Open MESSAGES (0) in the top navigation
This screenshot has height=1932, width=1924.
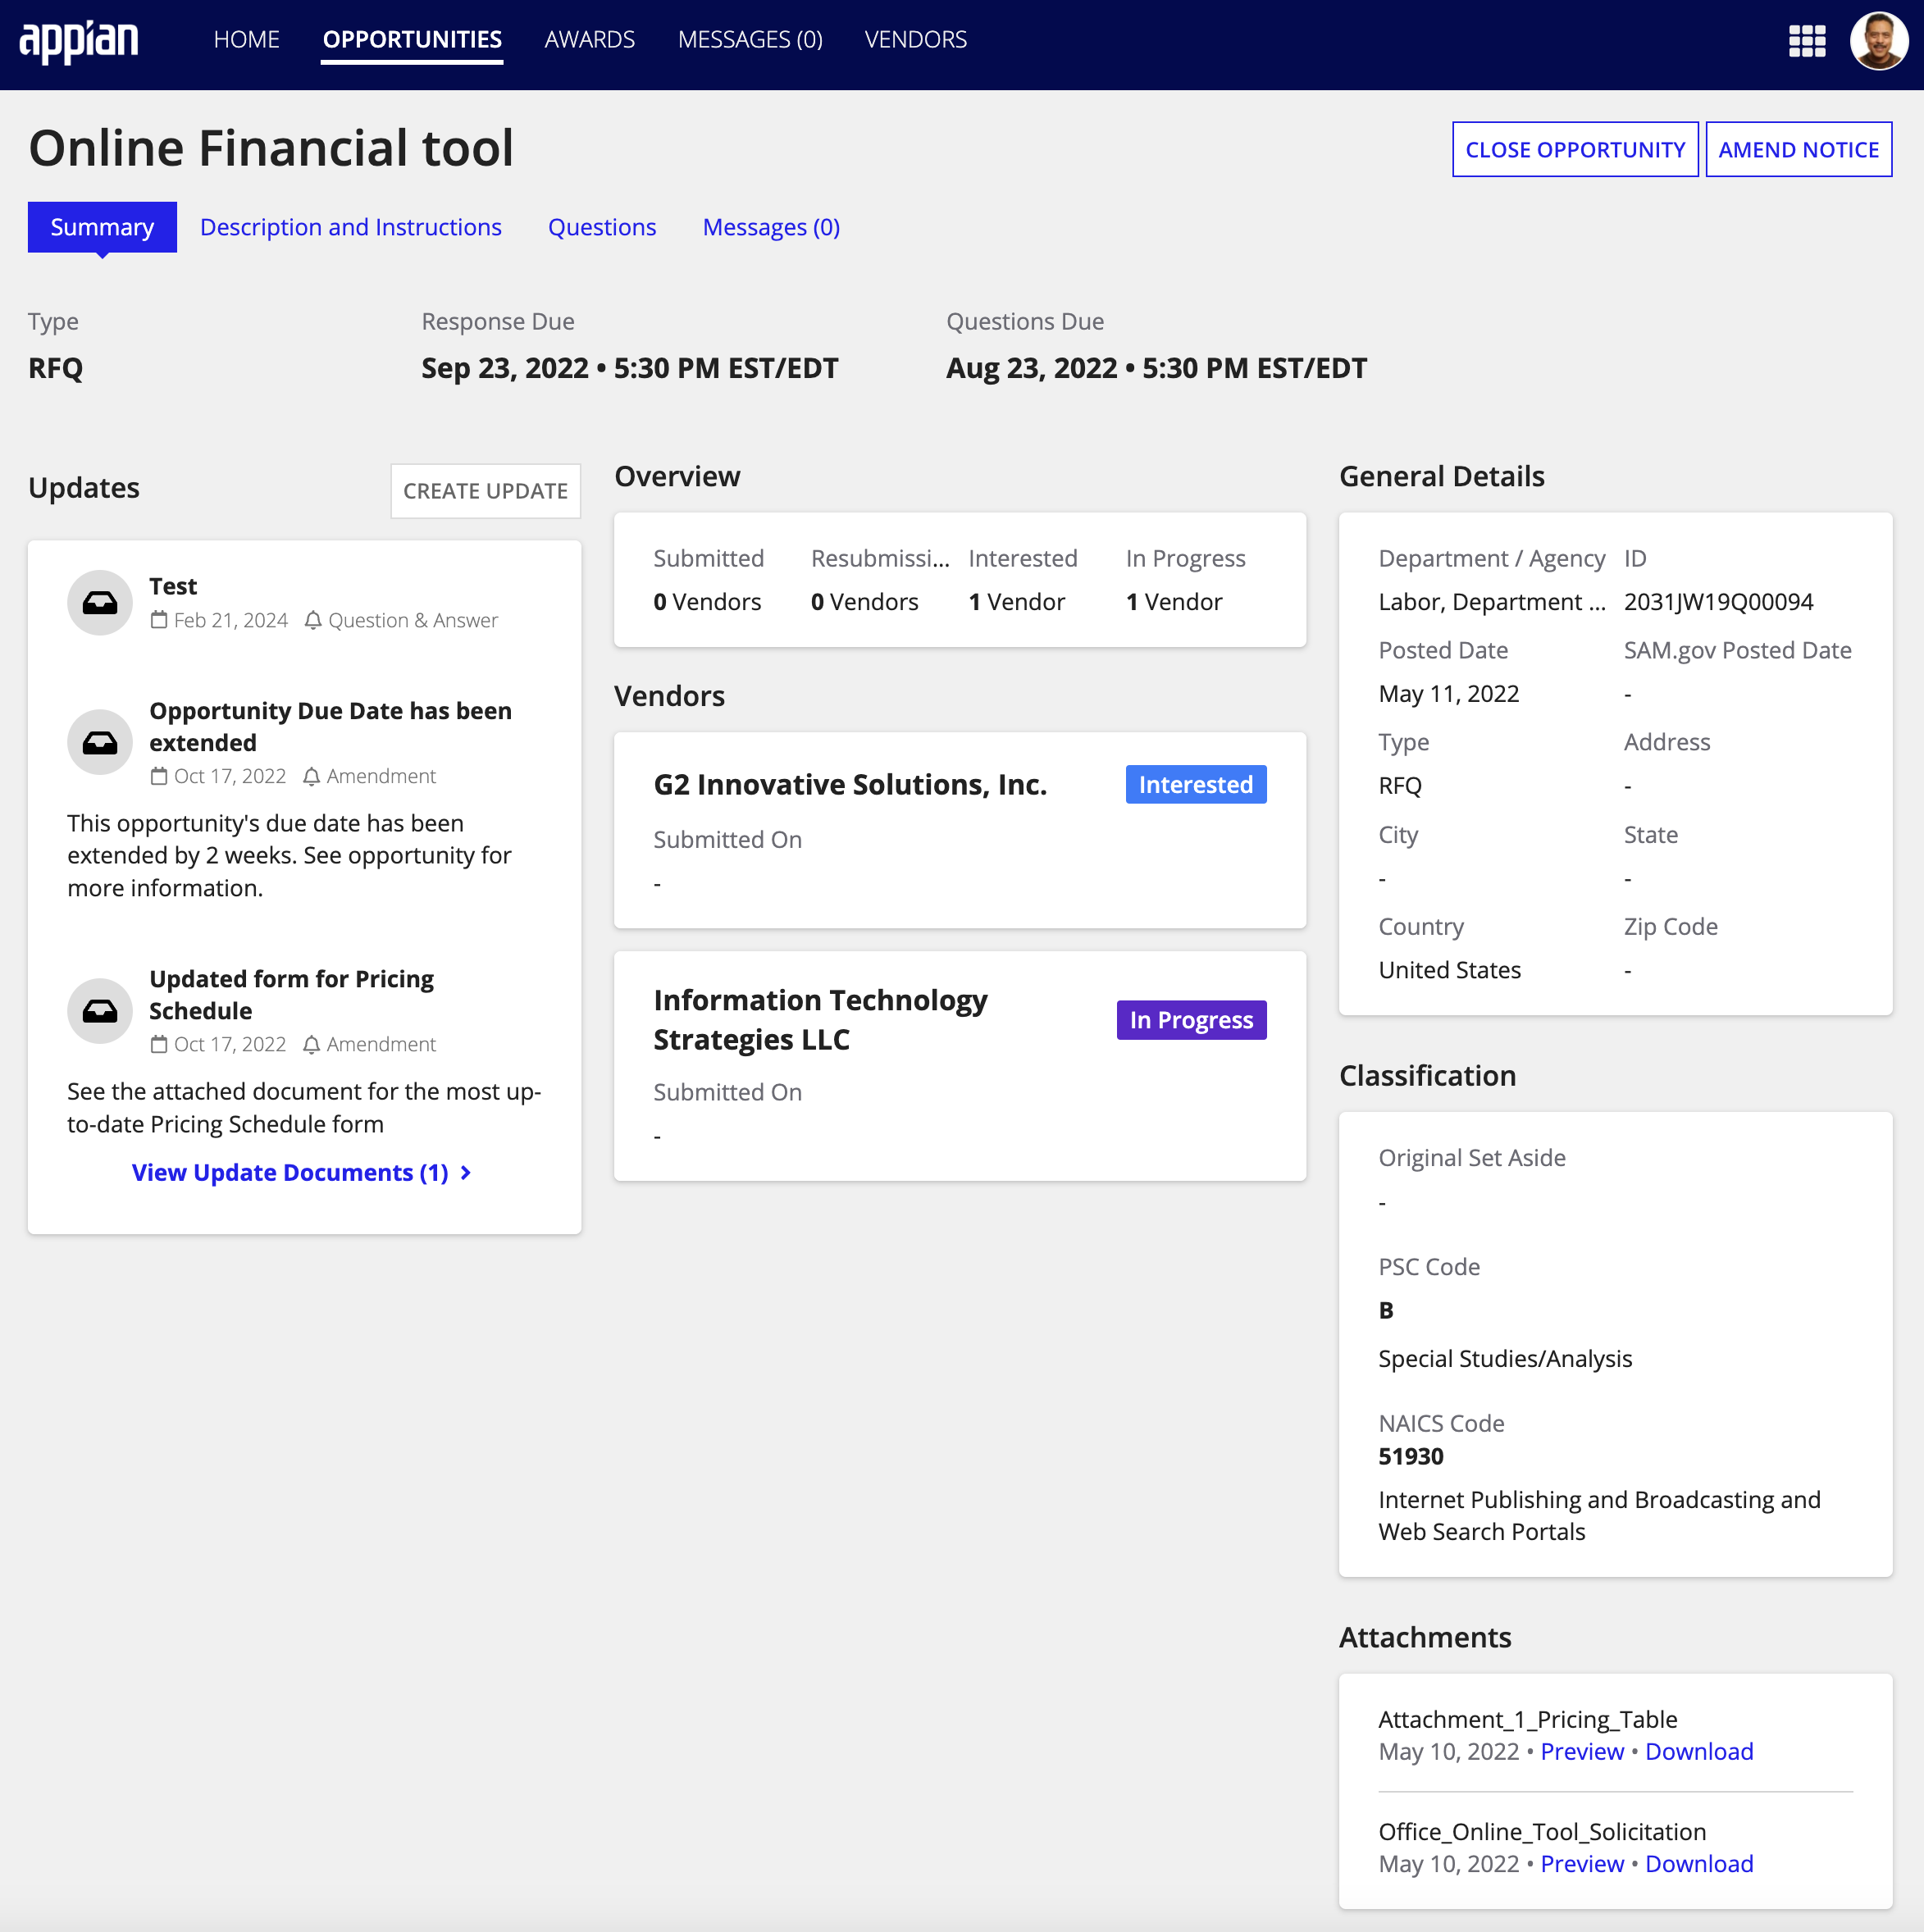click(750, 39)
